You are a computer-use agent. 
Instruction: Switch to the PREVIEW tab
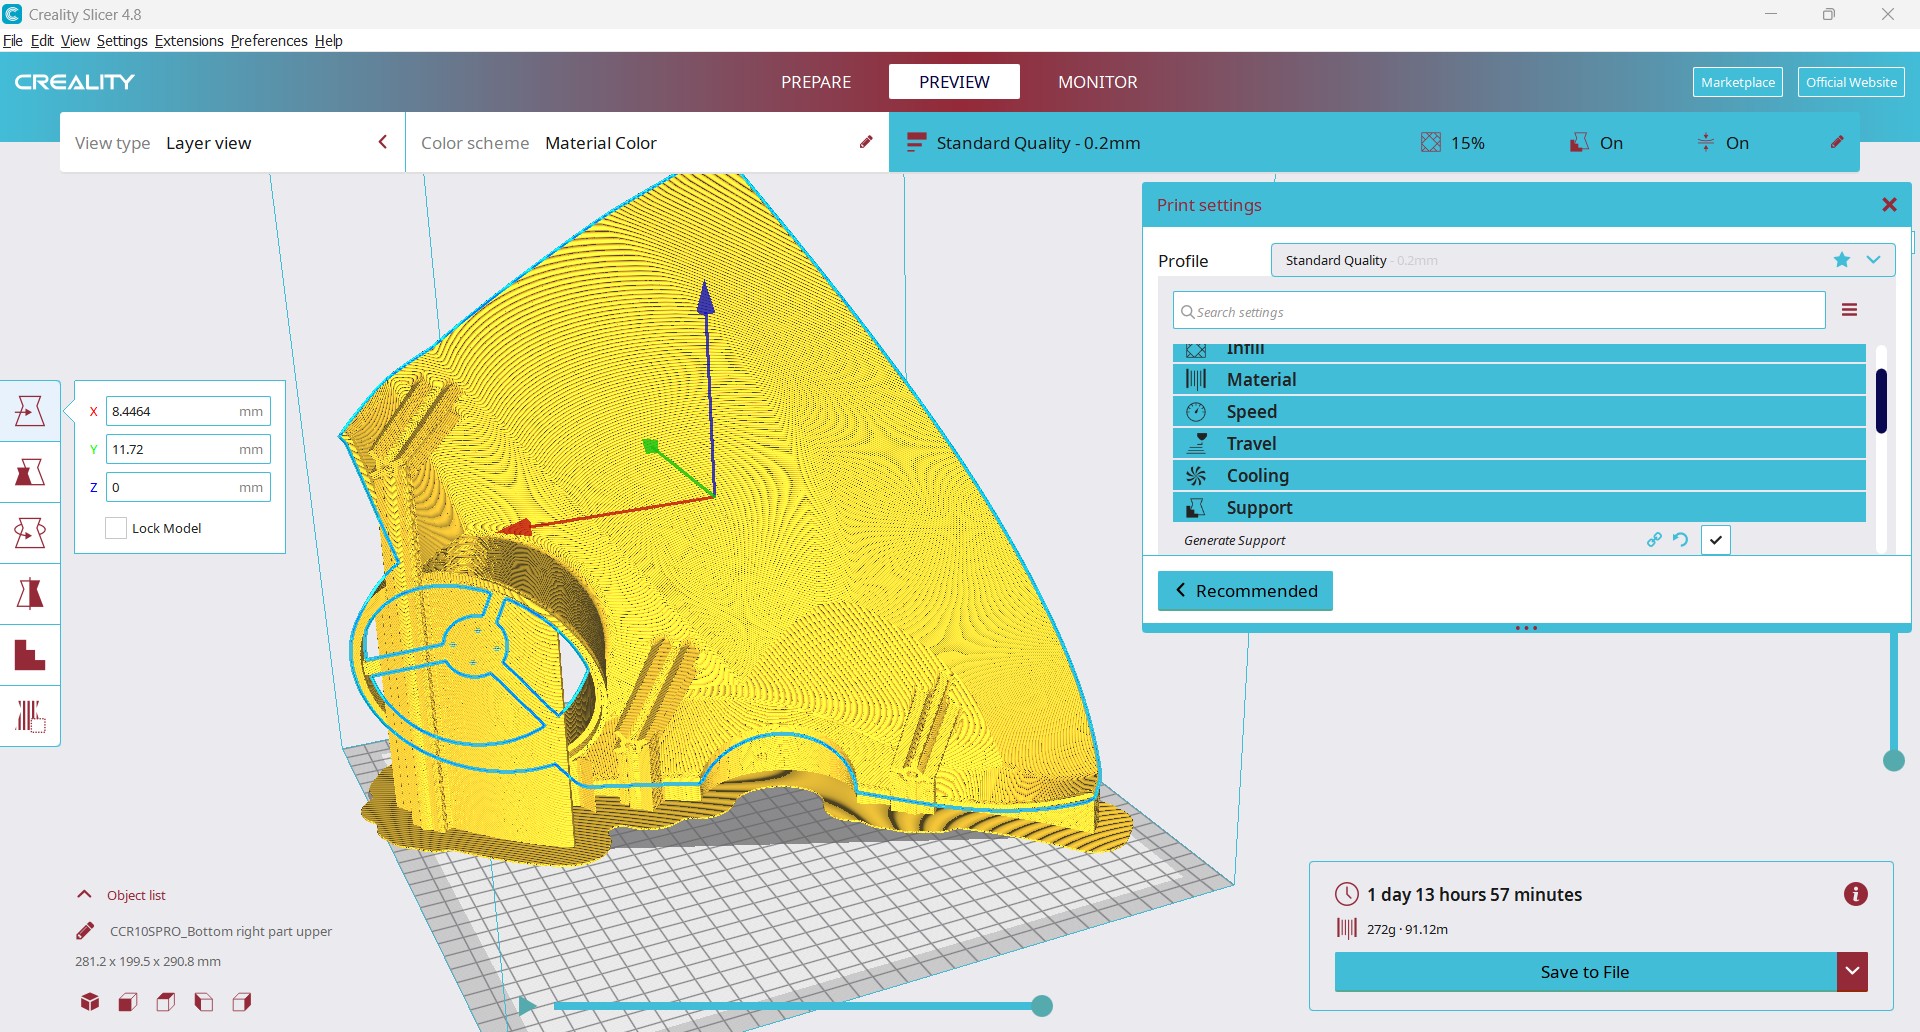(954, 82)
